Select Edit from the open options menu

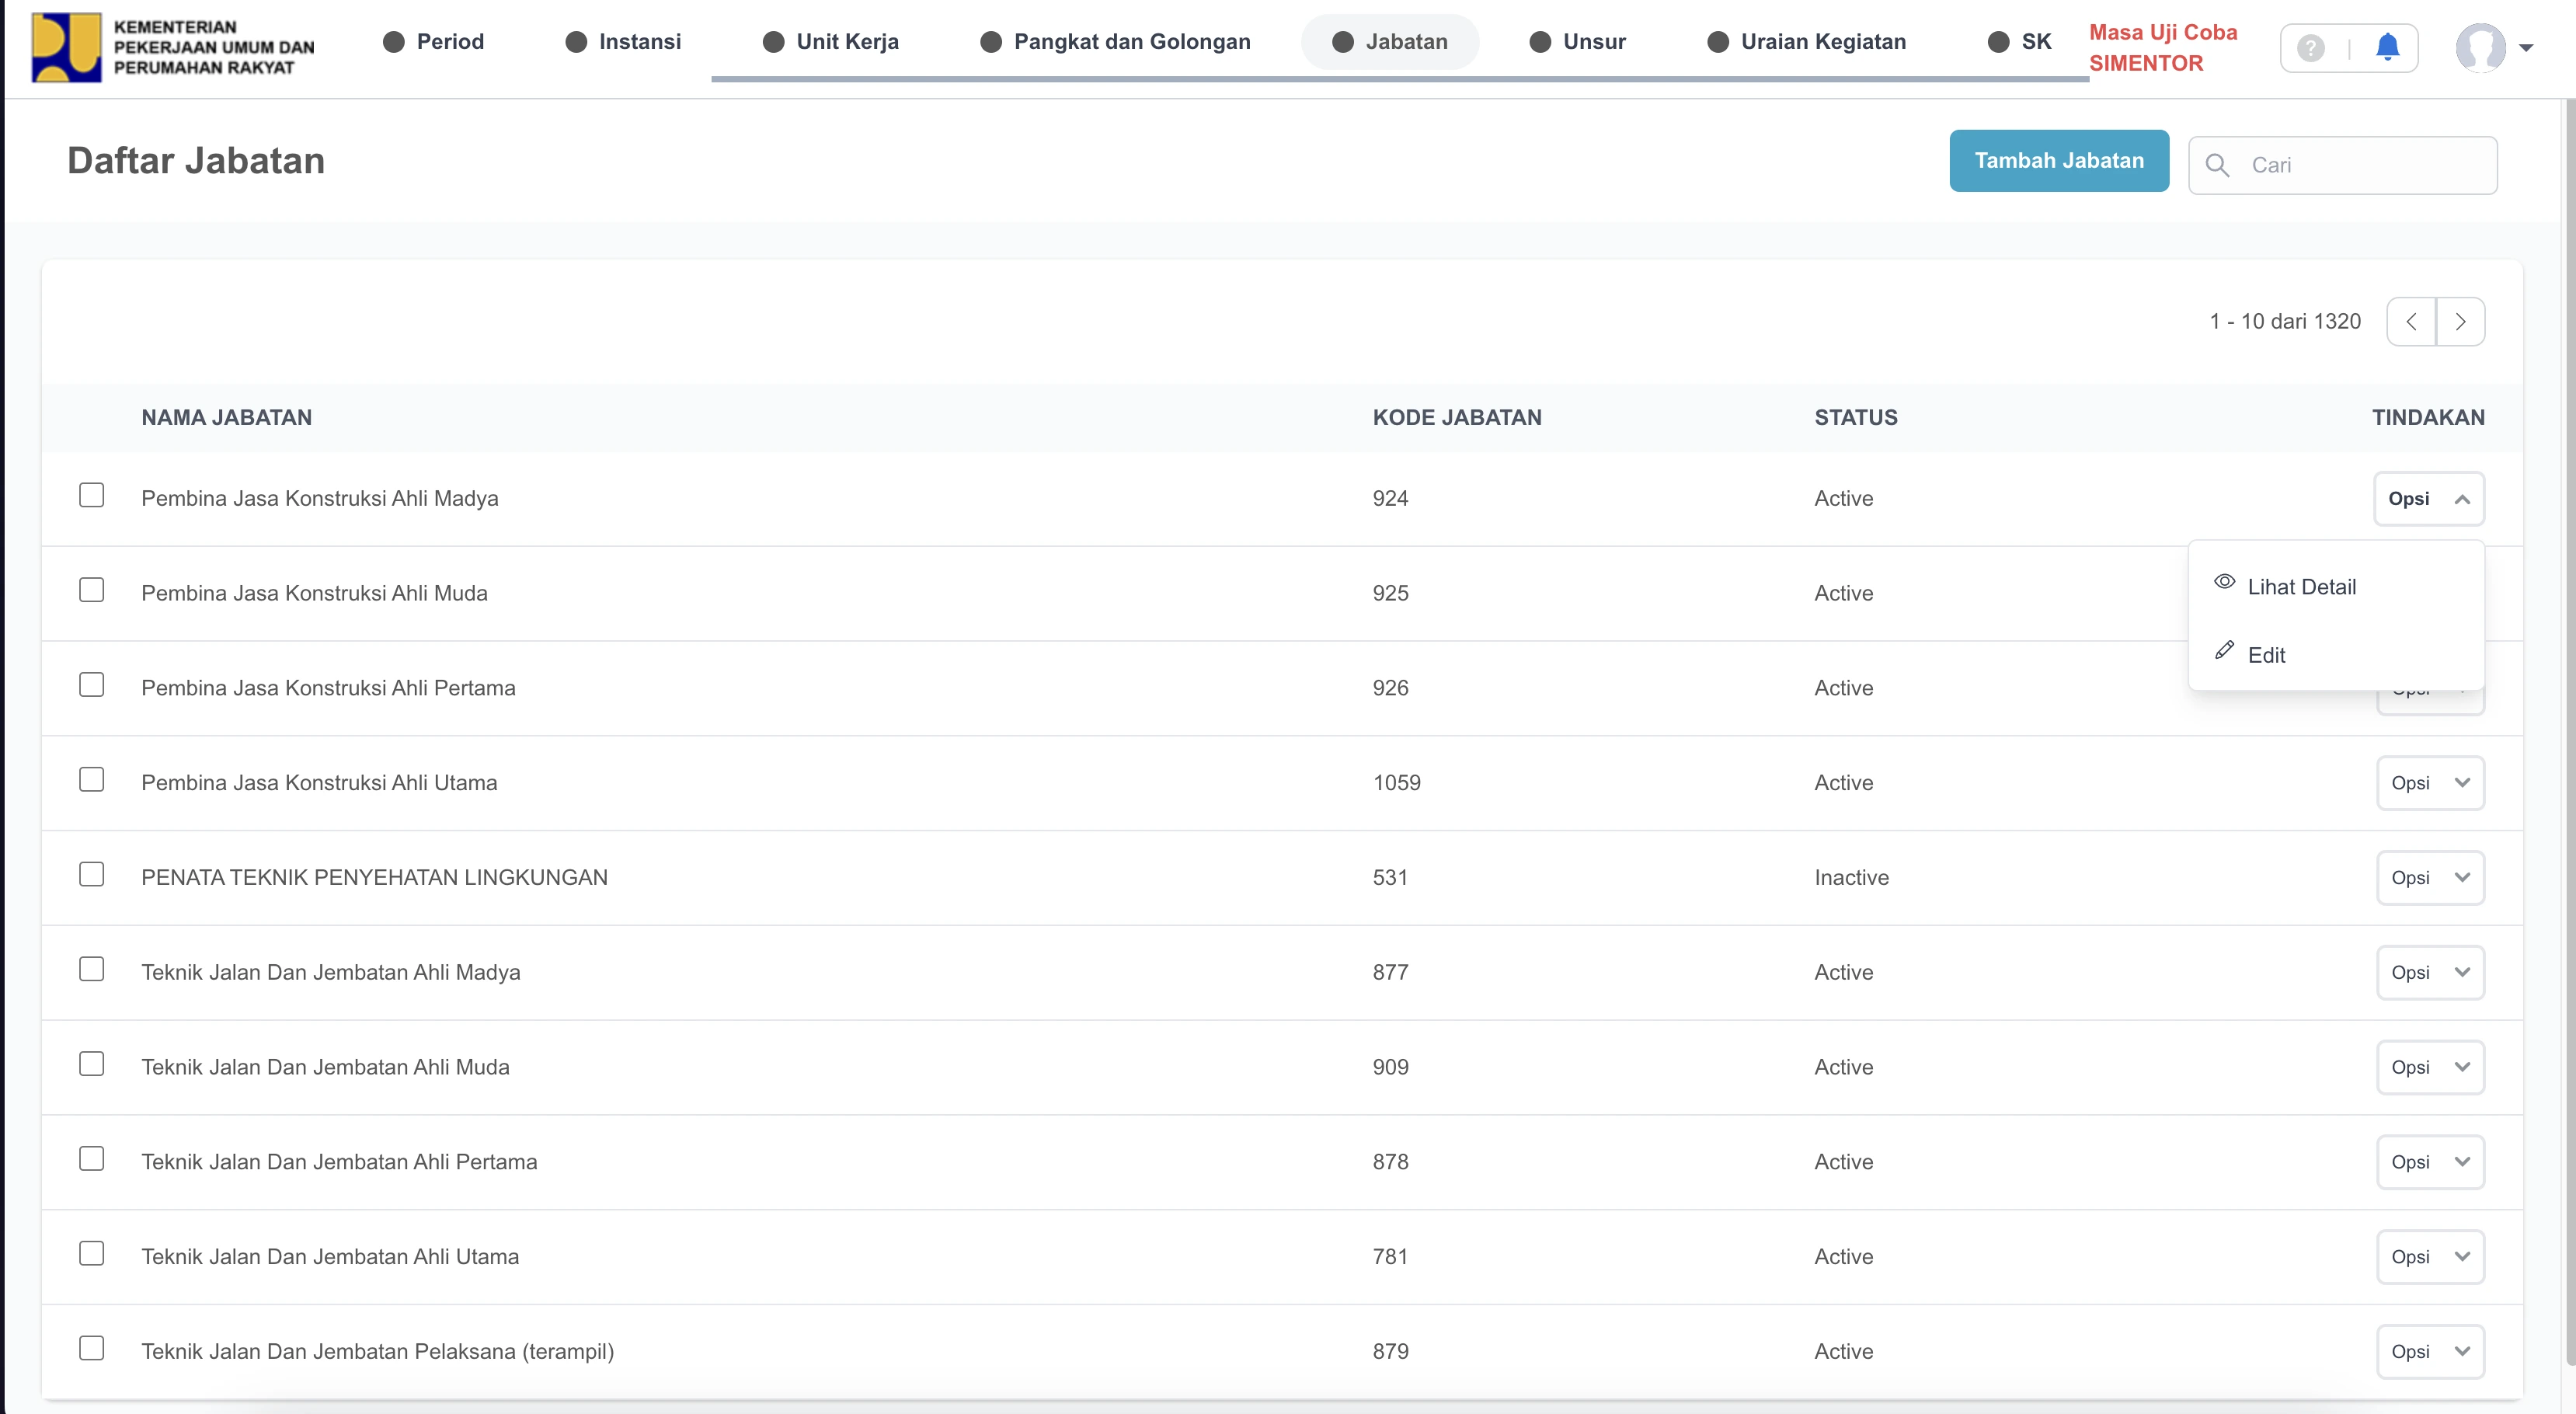tap(2266, 655)
